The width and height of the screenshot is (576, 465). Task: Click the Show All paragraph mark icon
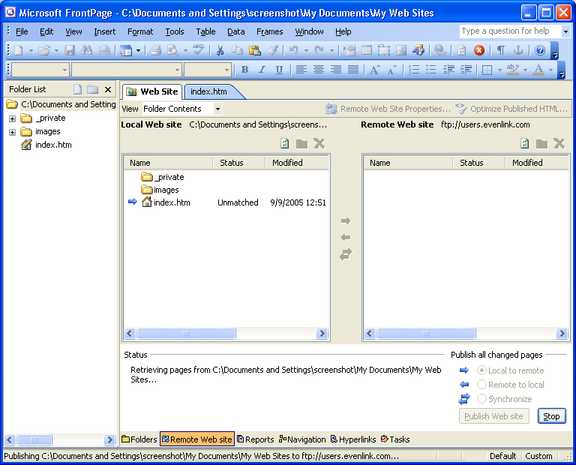[x=500, y=50]
